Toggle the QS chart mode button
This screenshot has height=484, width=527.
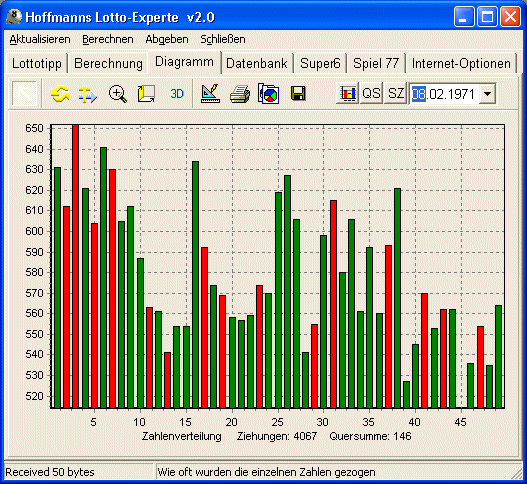371,93
